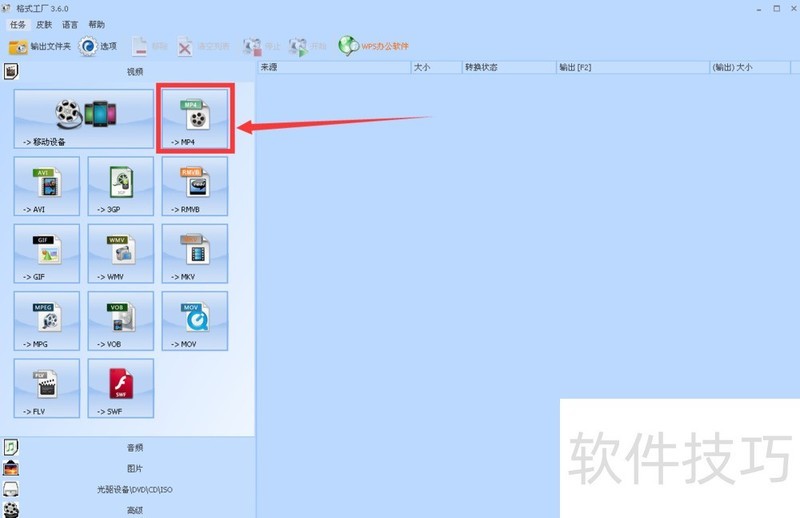Select the -> RMVB conversion icon

(195, 186)
